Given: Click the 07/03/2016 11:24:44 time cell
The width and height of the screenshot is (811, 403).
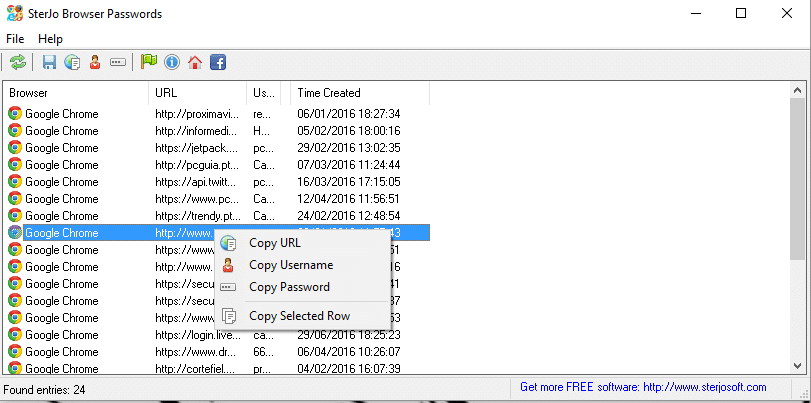Looking at the screenshot, I should 349,165.
